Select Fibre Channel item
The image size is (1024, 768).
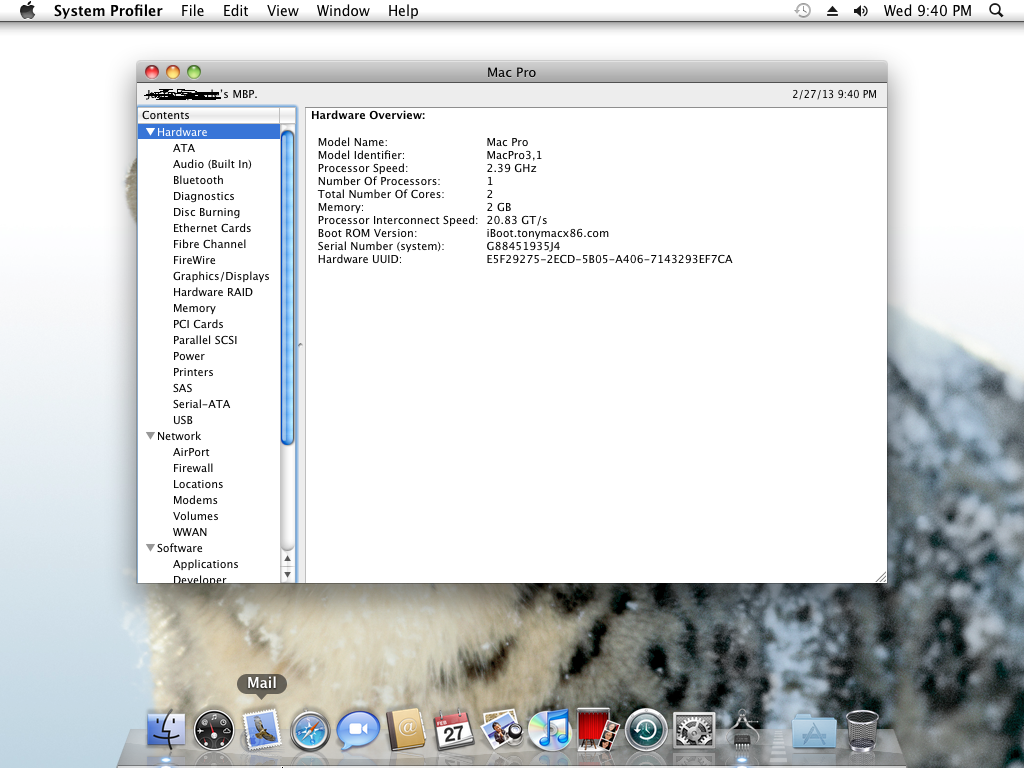point(209,244)
